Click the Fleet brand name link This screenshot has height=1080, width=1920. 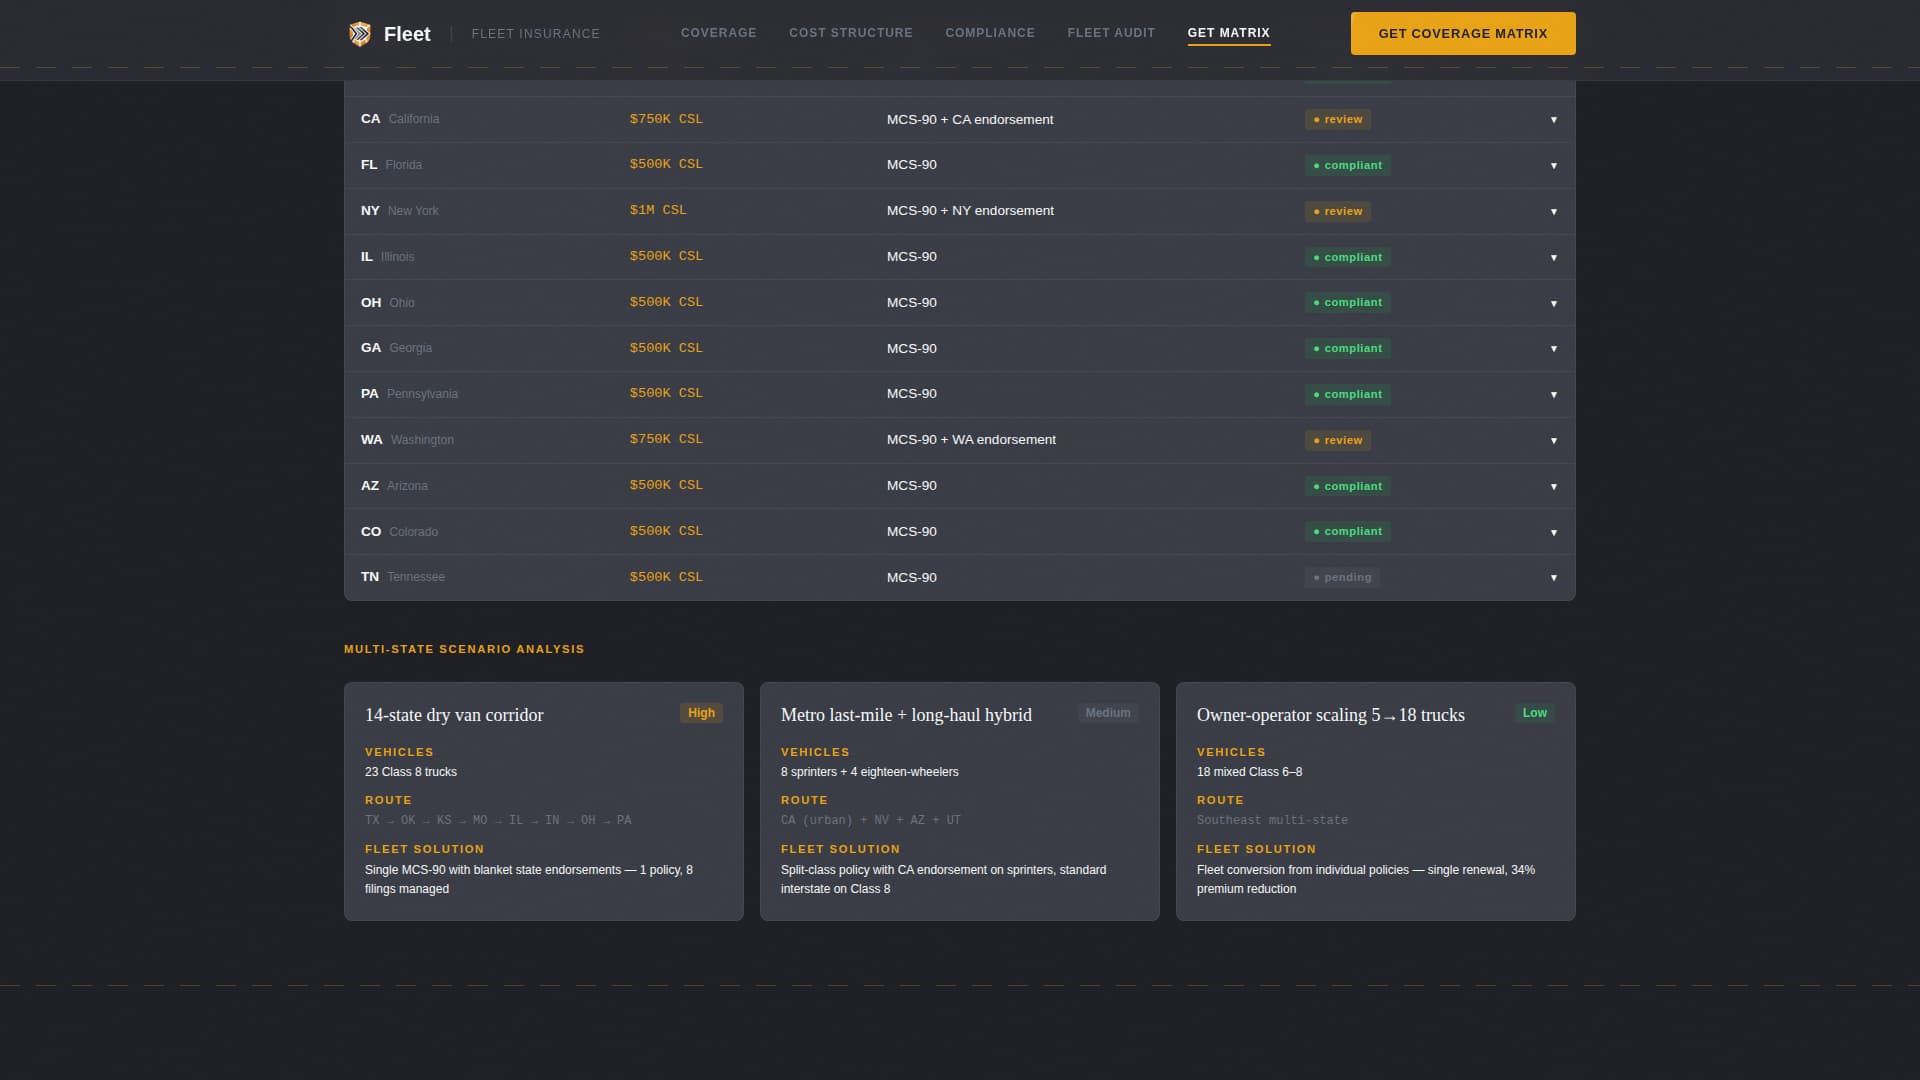(407, 34)
